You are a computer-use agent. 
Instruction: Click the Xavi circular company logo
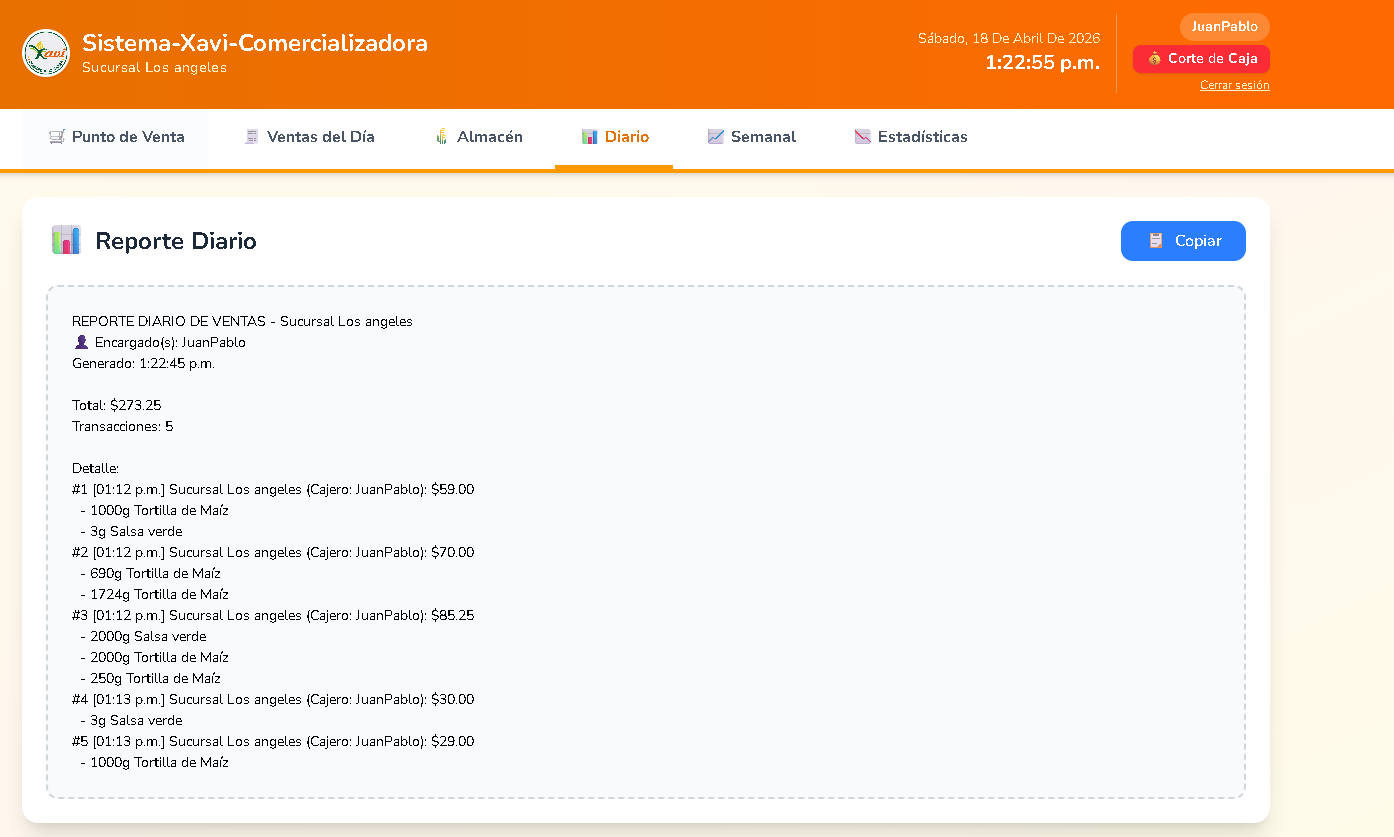coord(45,52)
